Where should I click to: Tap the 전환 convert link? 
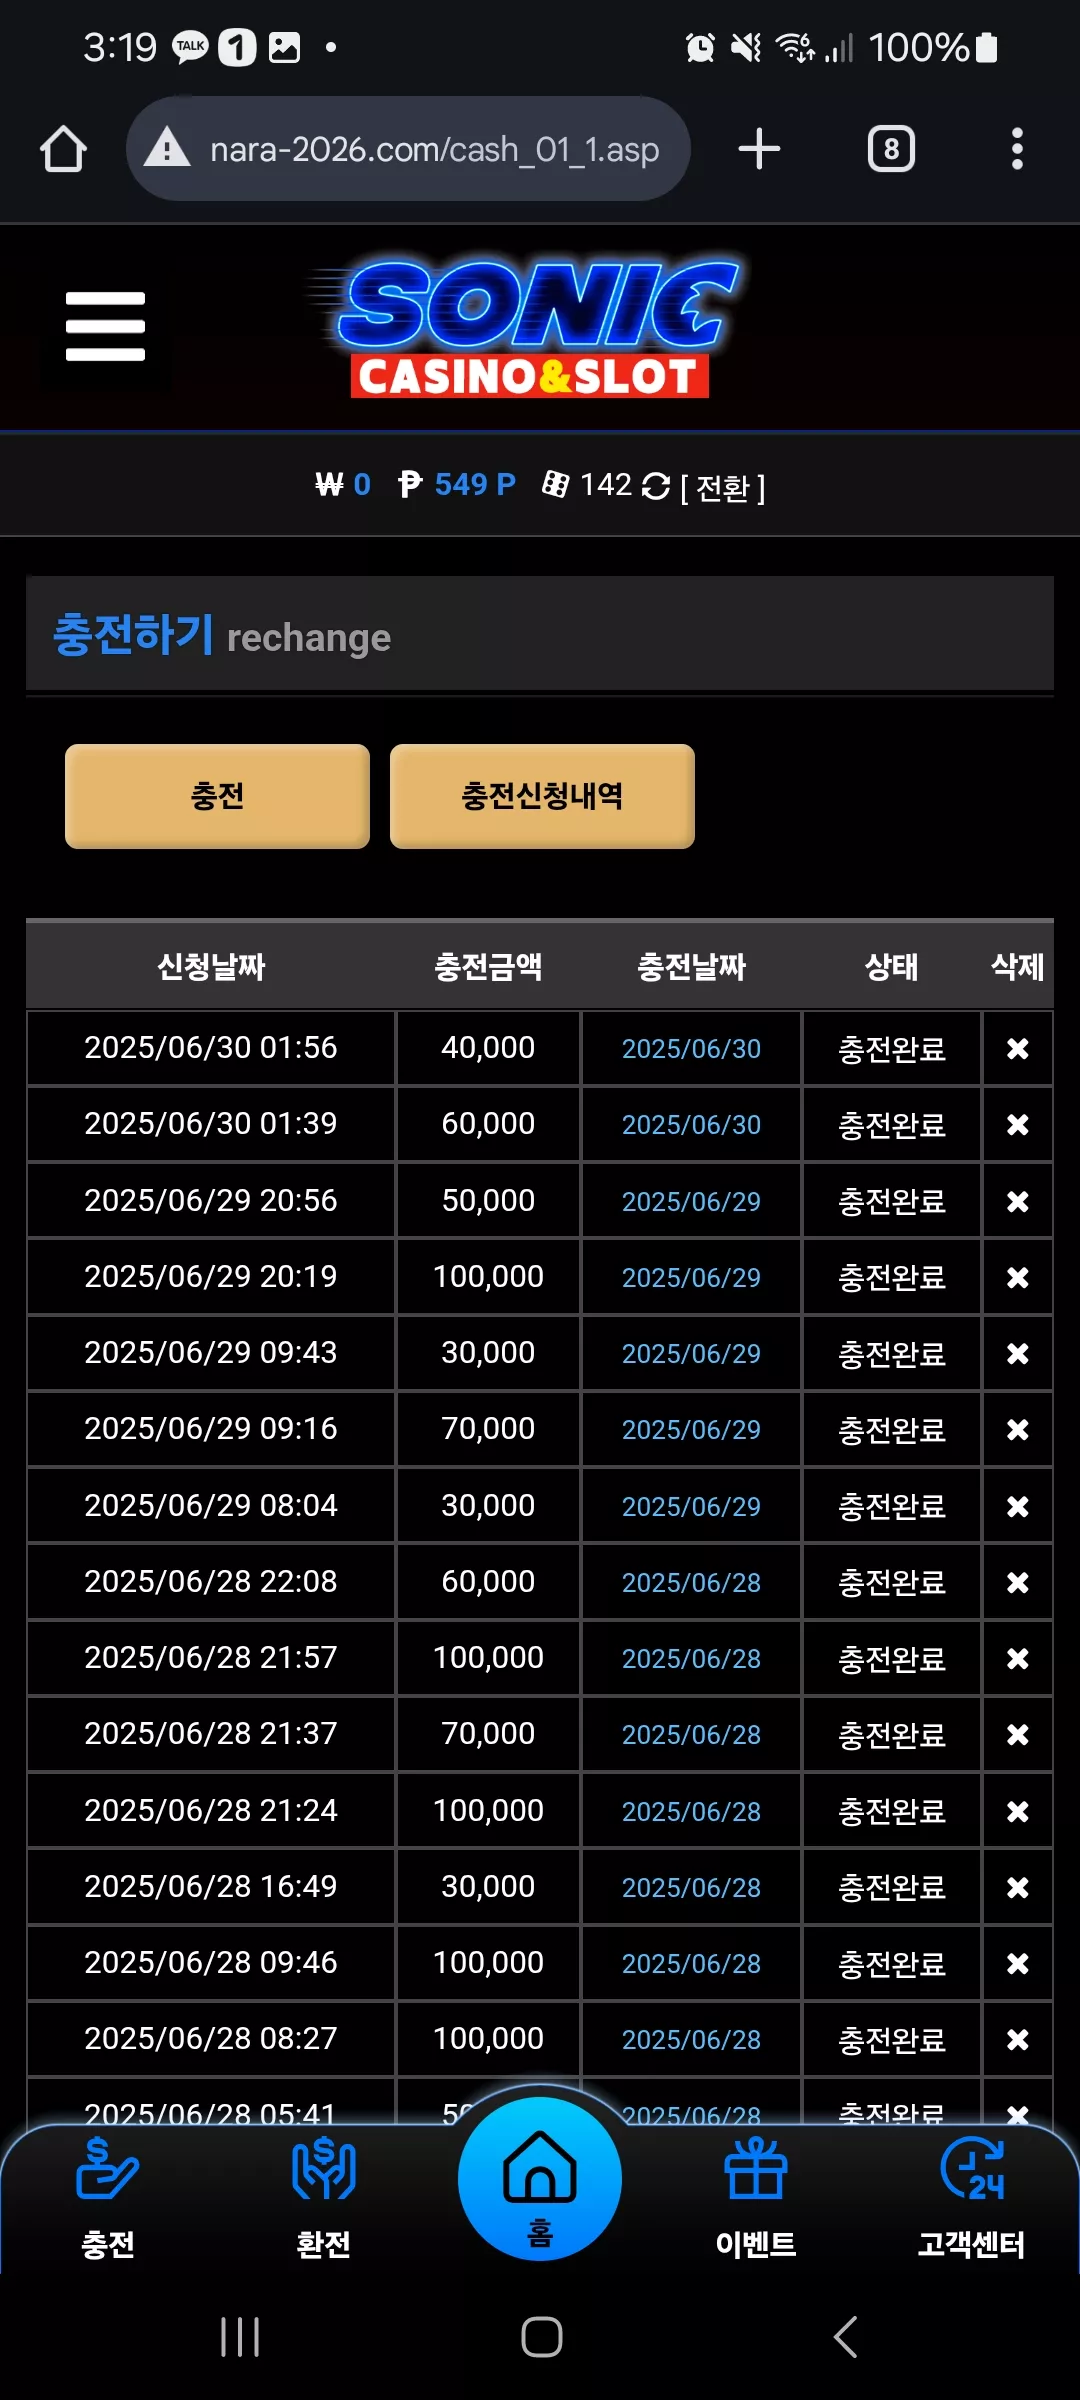(x=723, y=488)
